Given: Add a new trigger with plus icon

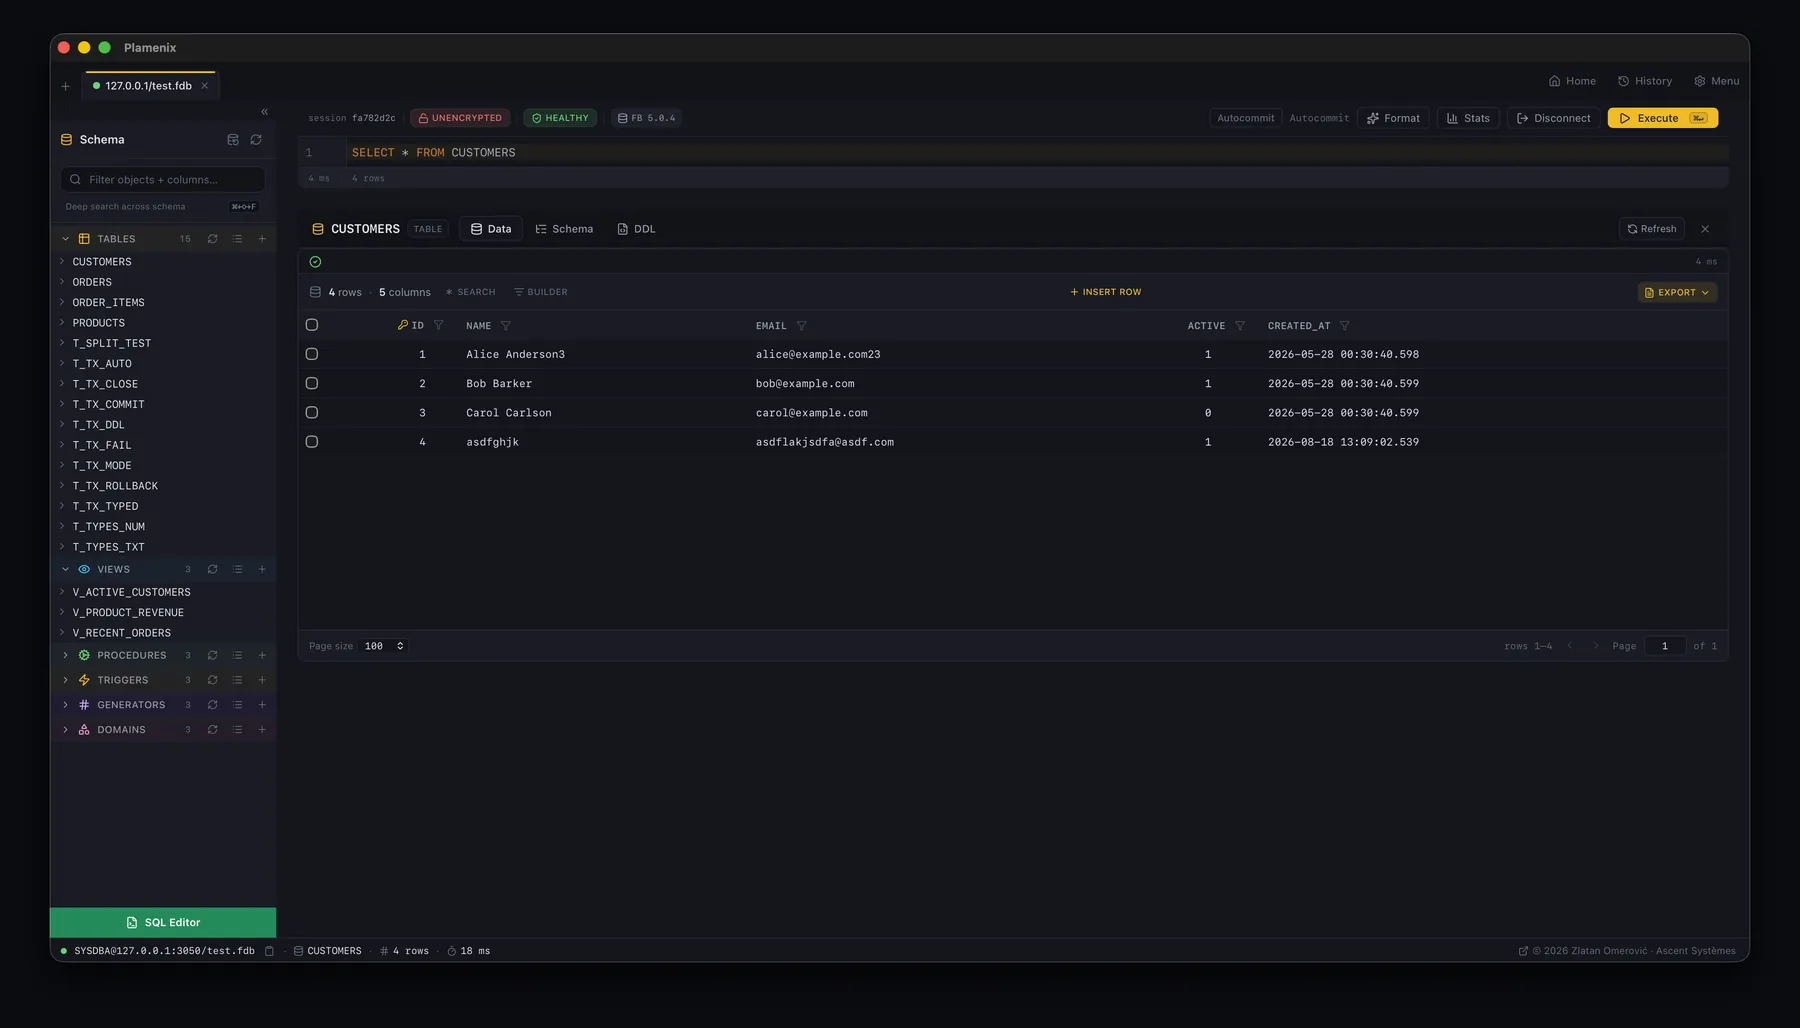Looking at the screenshot, I should (262, 680).
